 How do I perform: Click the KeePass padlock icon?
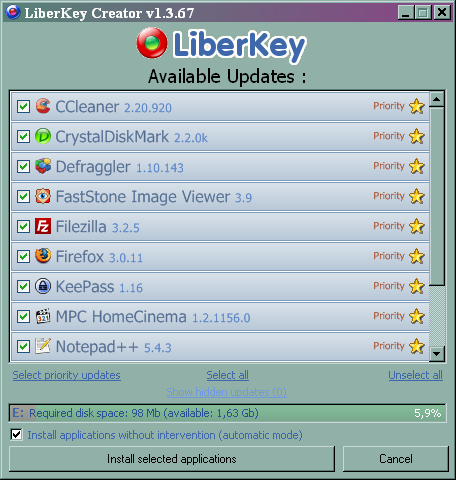43,286
